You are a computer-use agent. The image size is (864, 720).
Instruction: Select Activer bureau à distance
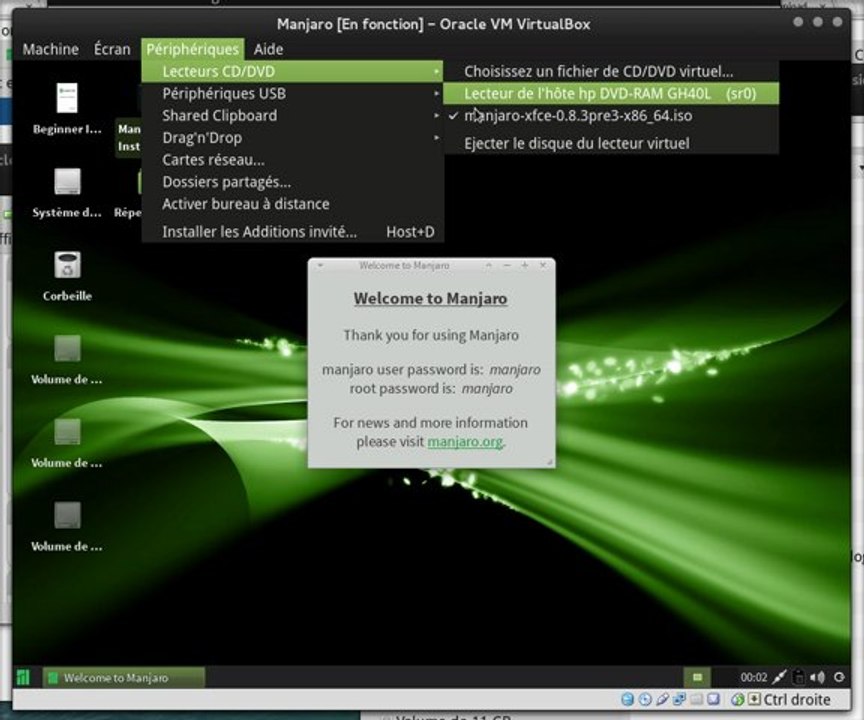292,204
